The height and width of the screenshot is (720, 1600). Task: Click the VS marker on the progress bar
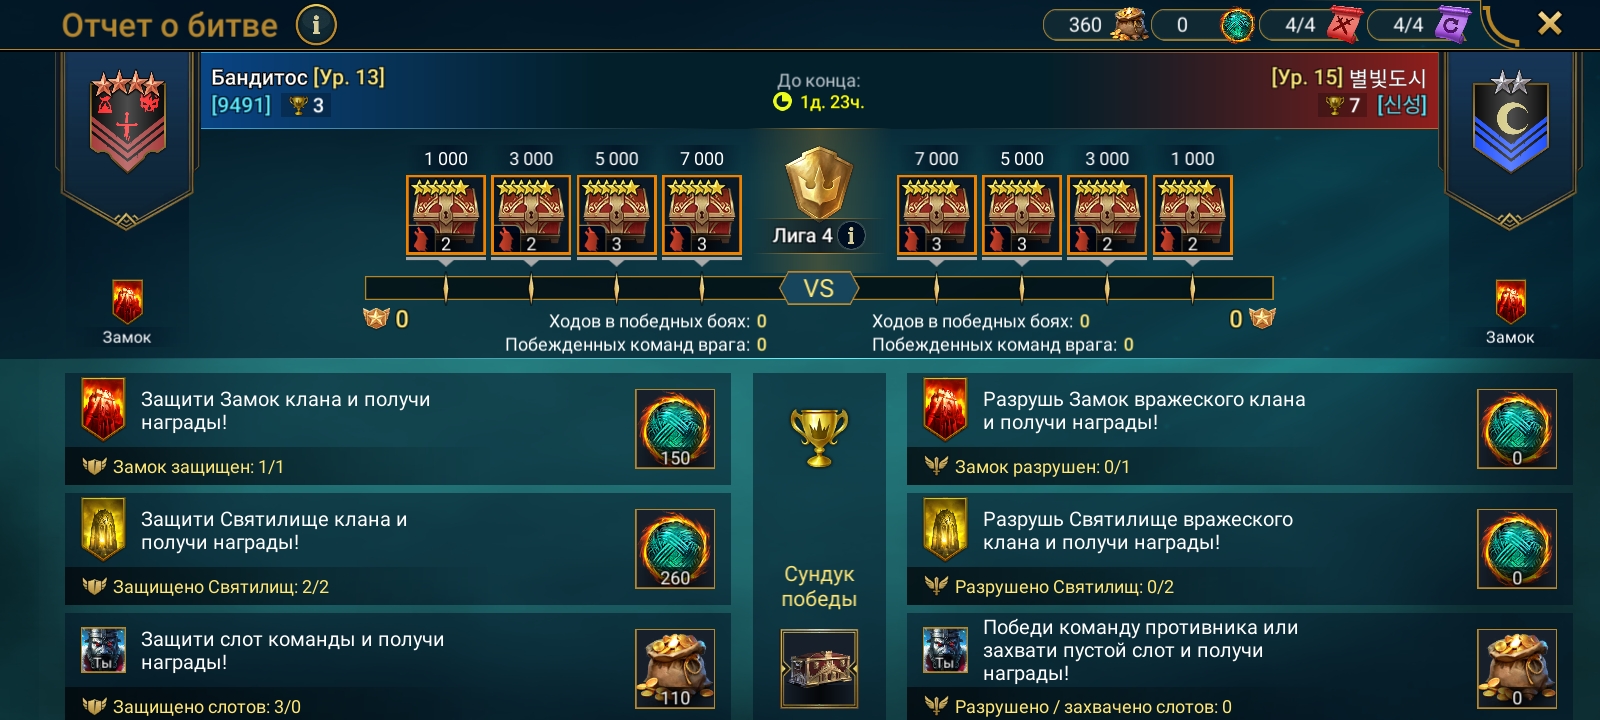click(819, 289)
